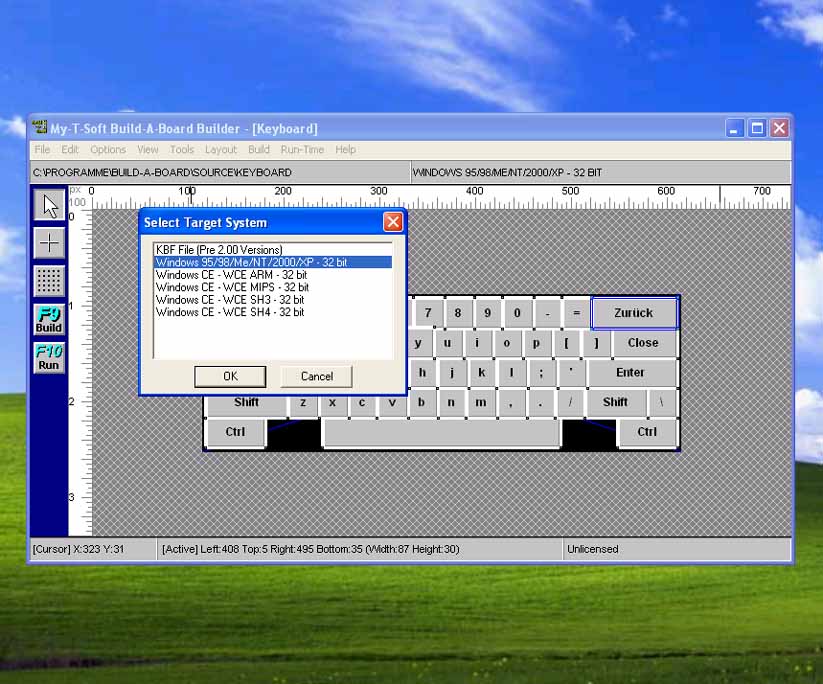Viewport: 823px width, 684px height.
Task: Select the backslash key beside right Shift
Action: 662,403
